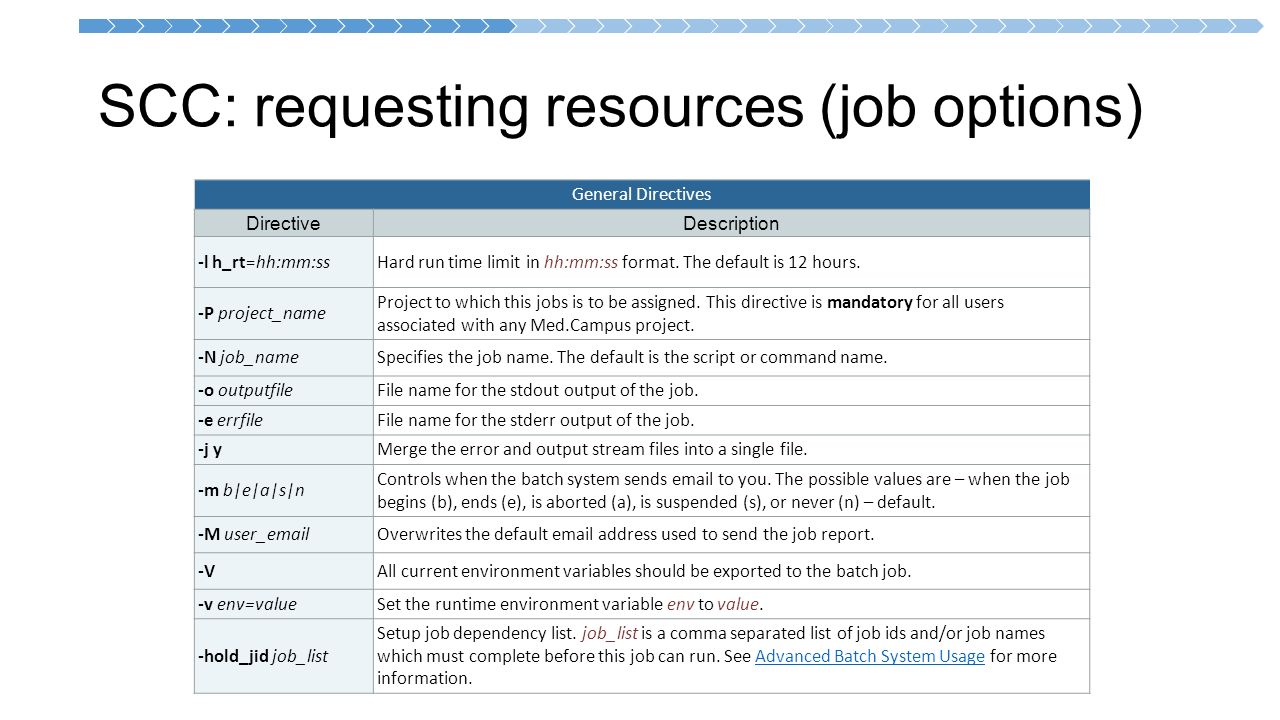Screen dimensions: 1280x720
Task: Select the '-hold_jid job_list' directive cell
Action: click(284, 656)
